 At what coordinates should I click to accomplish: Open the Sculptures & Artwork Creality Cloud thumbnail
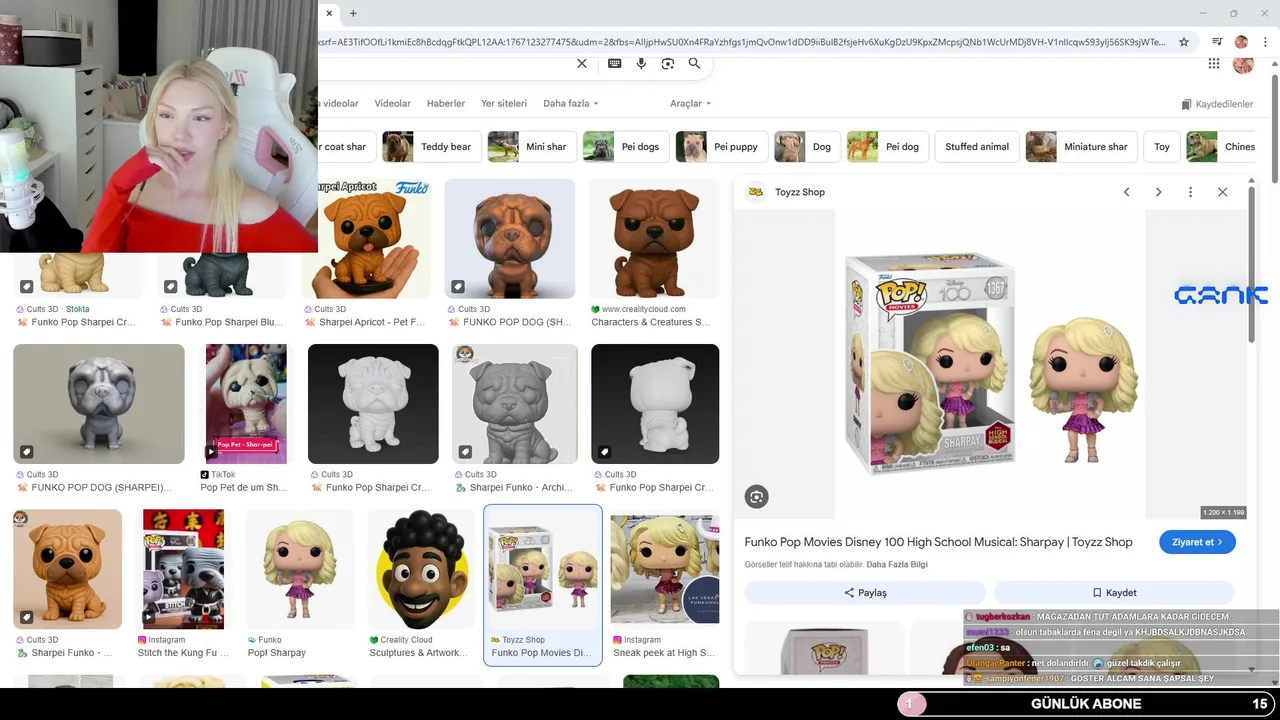click(x=422, y=569)
